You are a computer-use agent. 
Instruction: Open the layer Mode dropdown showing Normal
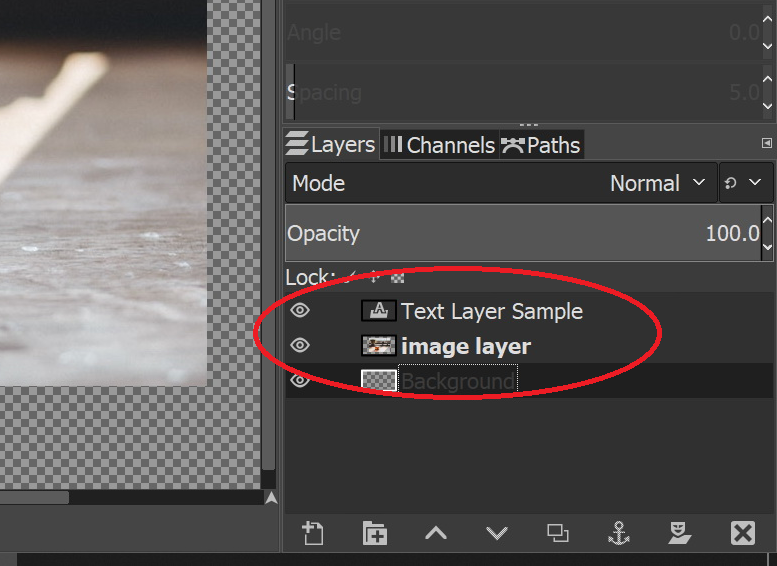tap(501, 184)
